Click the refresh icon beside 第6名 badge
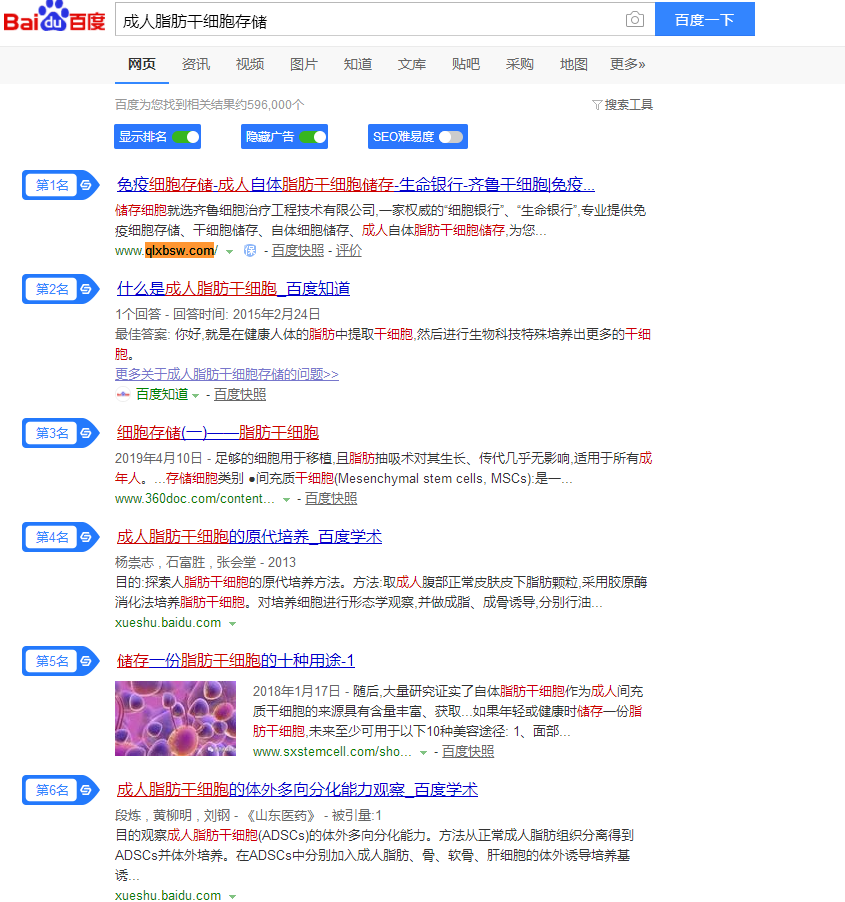 (86, 790)
